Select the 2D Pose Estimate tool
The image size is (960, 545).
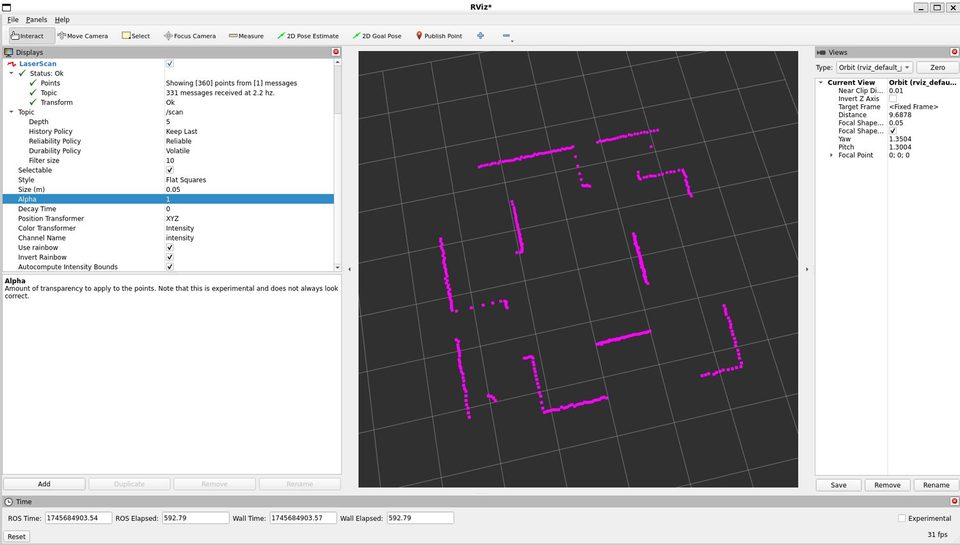308,36
